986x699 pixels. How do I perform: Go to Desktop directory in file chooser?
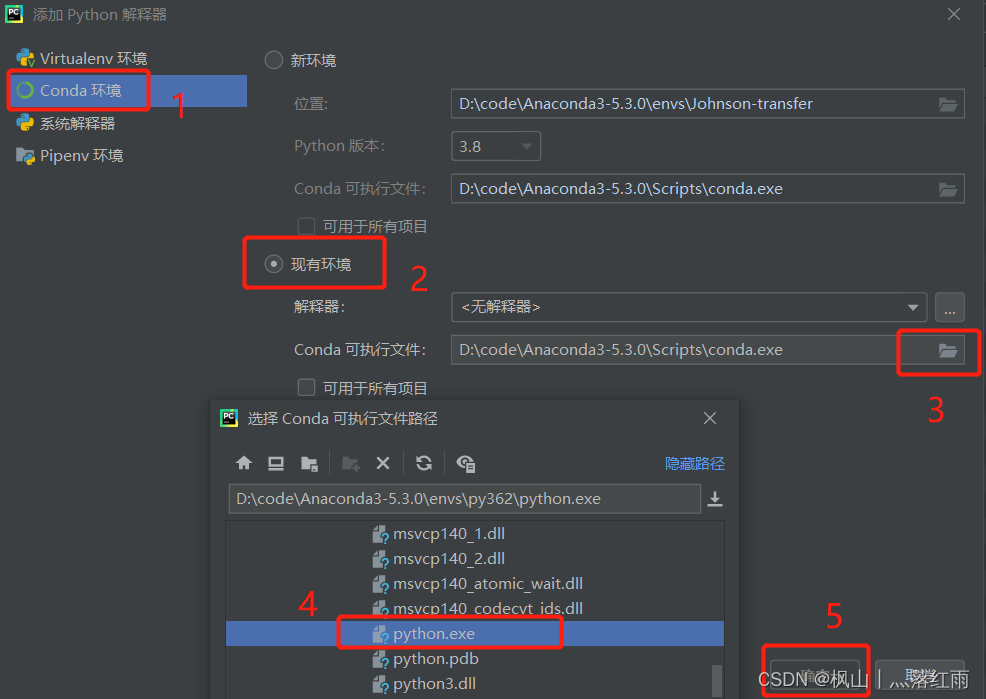(x=275, y=464)
